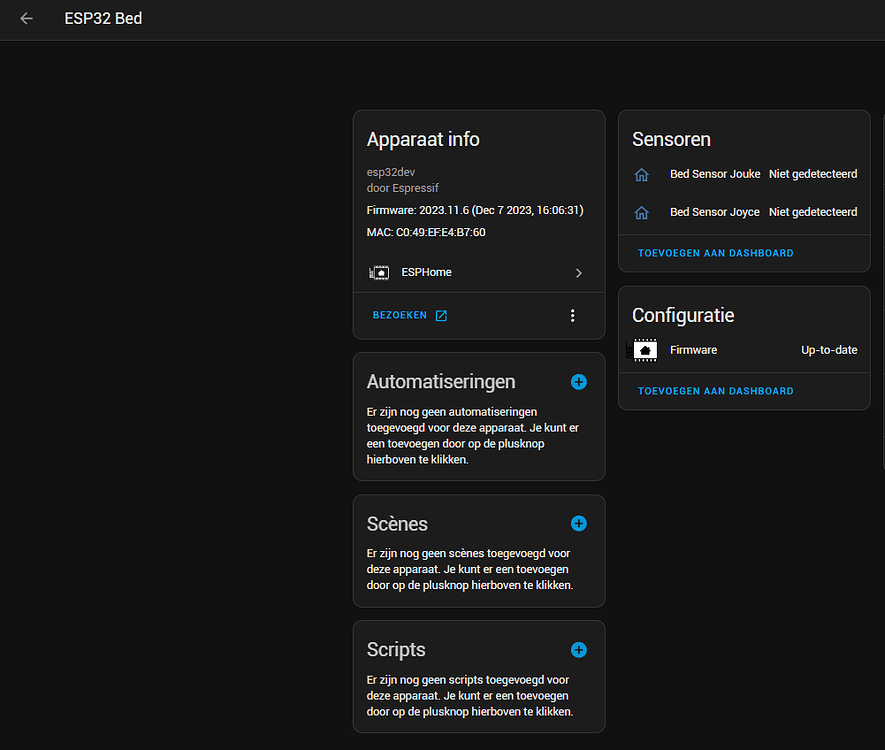Click the home icon beside Bed Sensor Joyce
The width and height of the screenshot is (885, 750).
[641, 212]
